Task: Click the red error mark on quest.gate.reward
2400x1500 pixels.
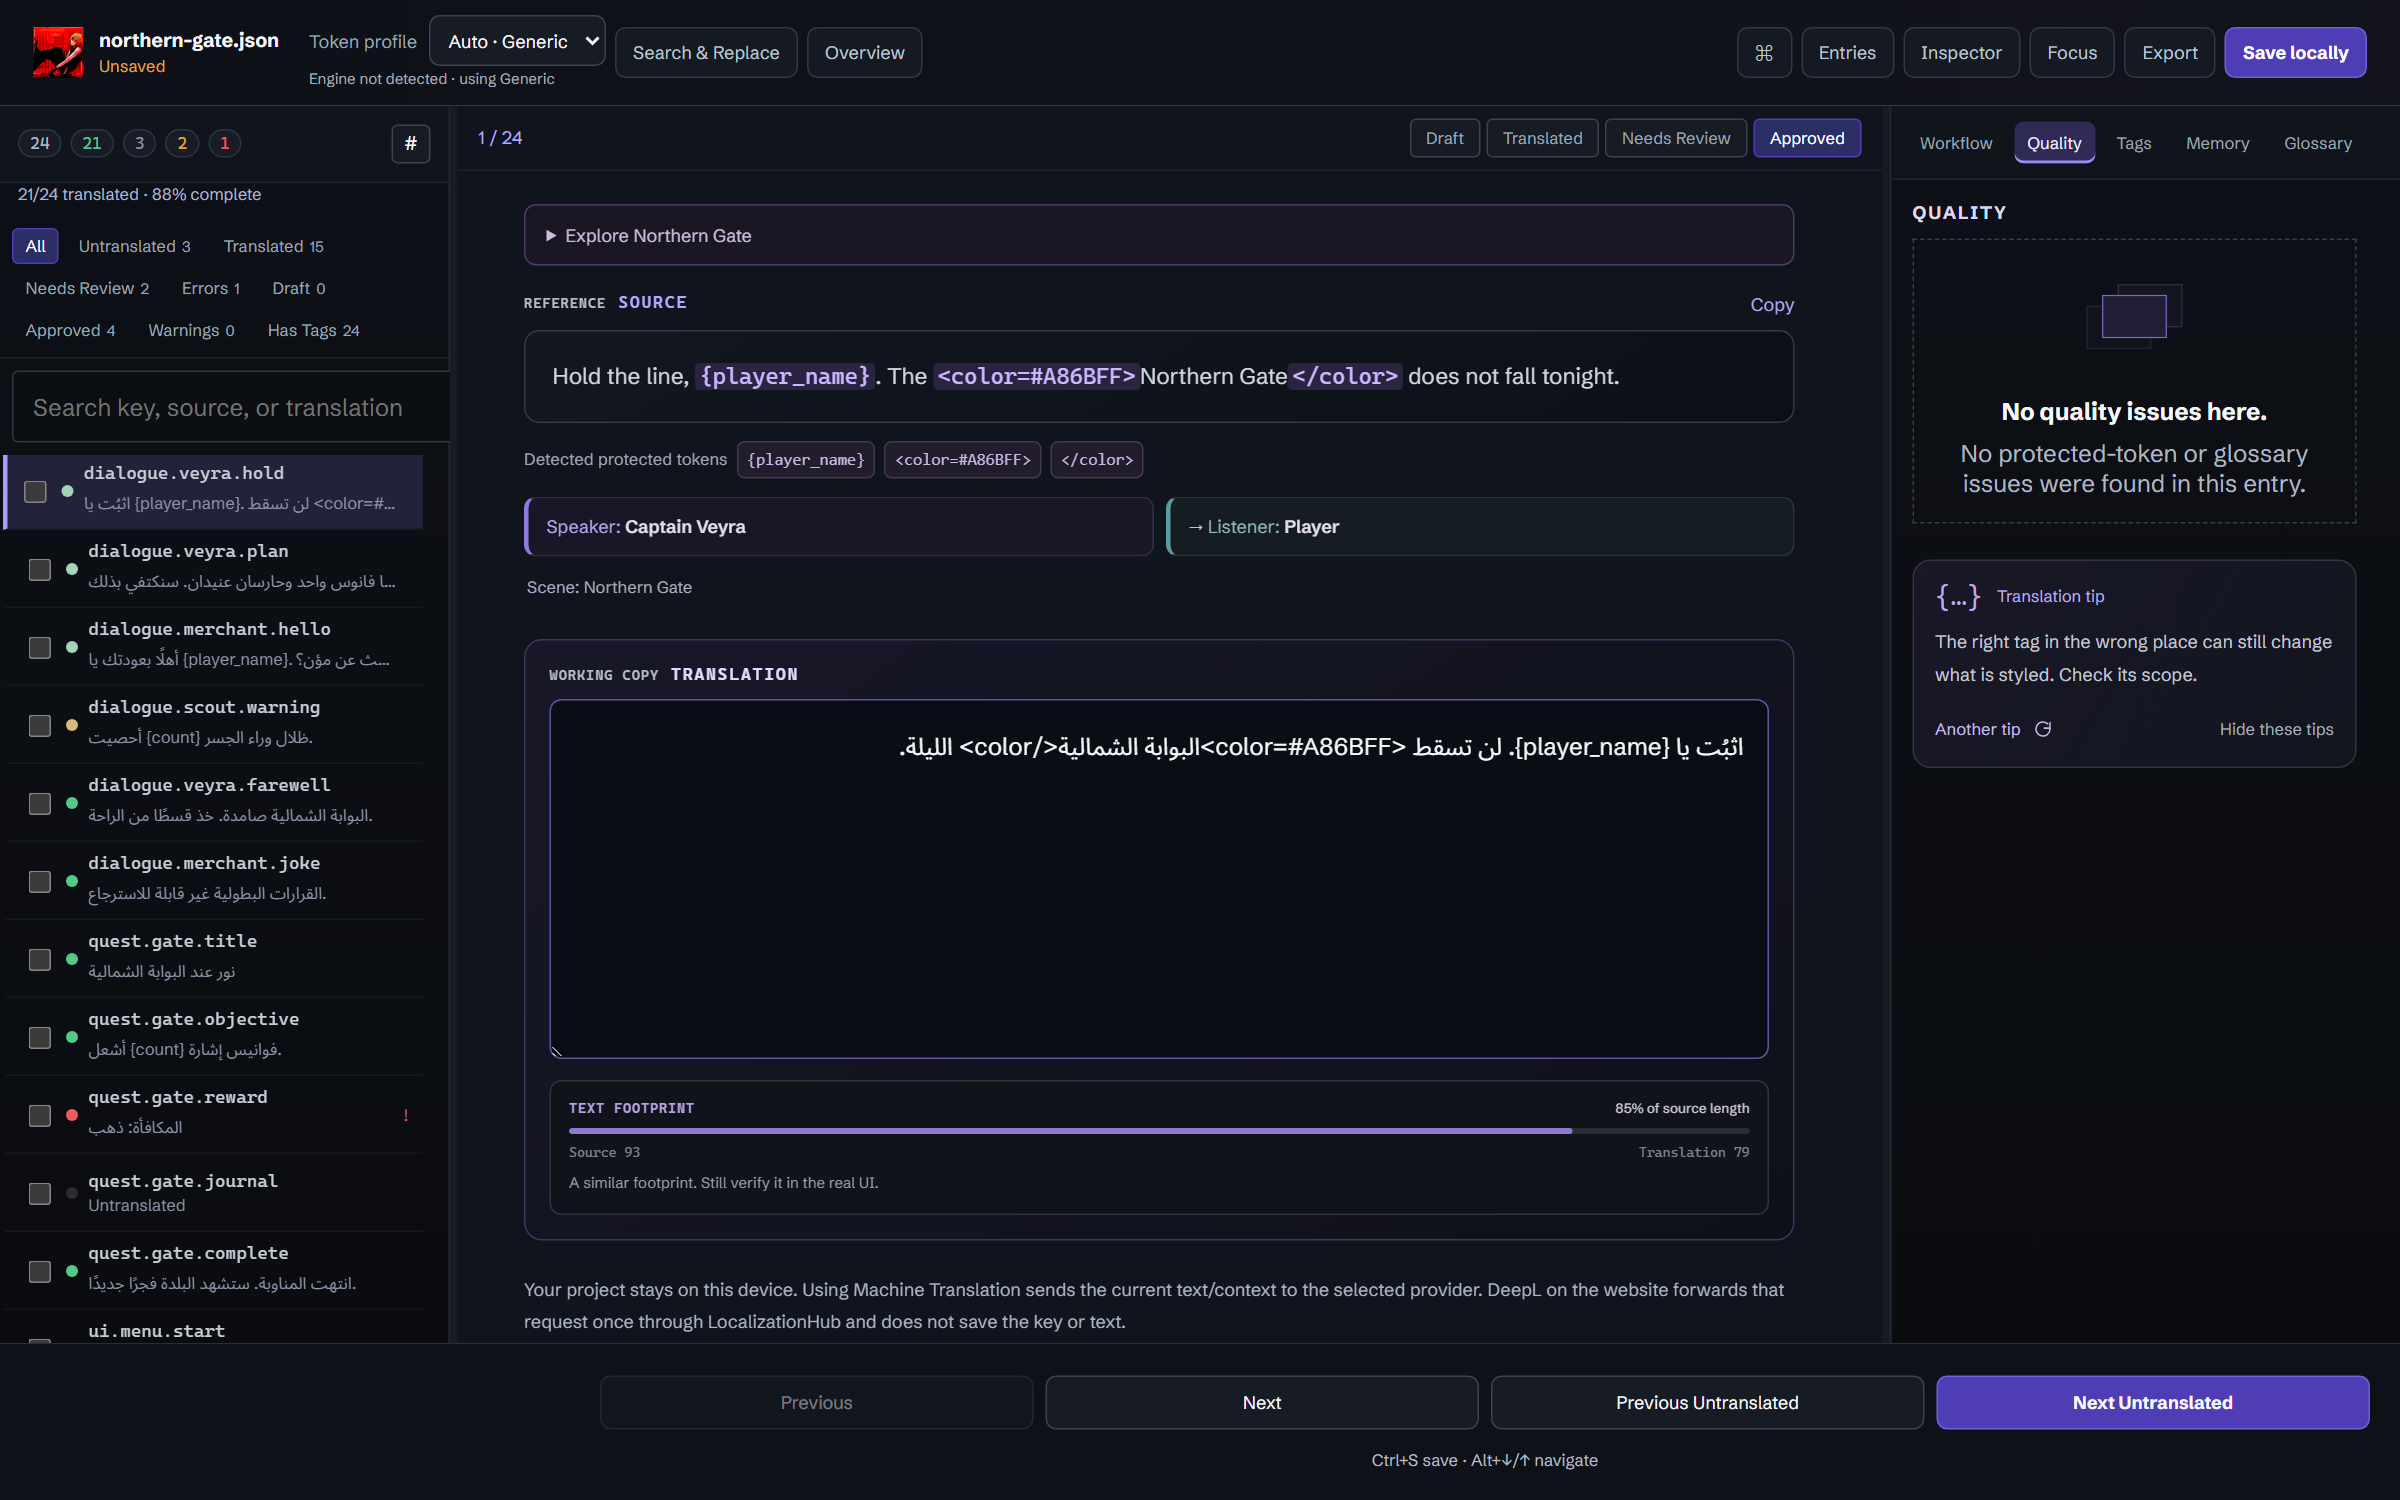Action: tap(406, 1115)
